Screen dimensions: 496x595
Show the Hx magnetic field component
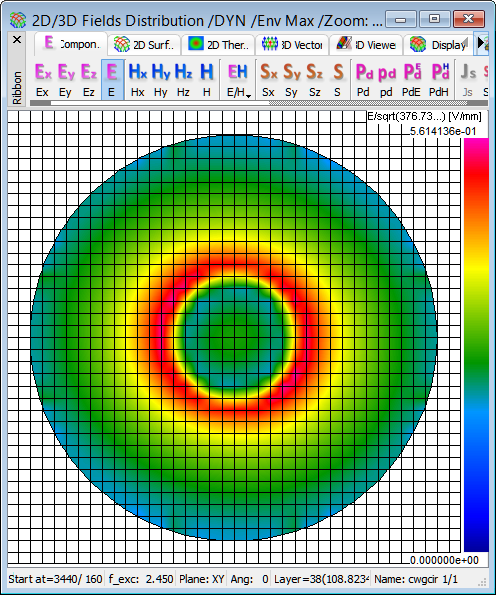coord(137,80)
